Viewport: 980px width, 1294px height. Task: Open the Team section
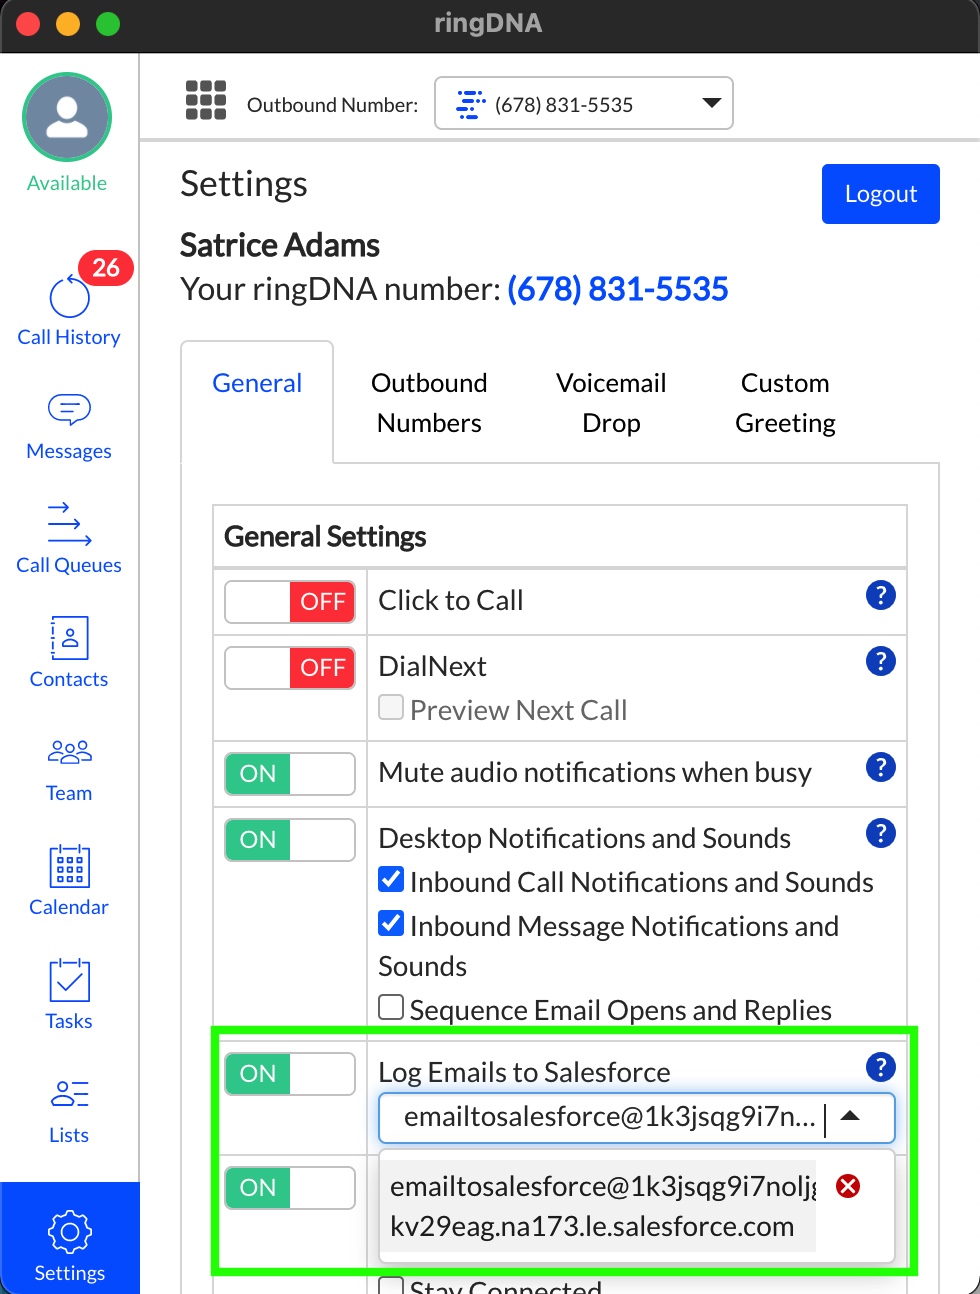69,771
